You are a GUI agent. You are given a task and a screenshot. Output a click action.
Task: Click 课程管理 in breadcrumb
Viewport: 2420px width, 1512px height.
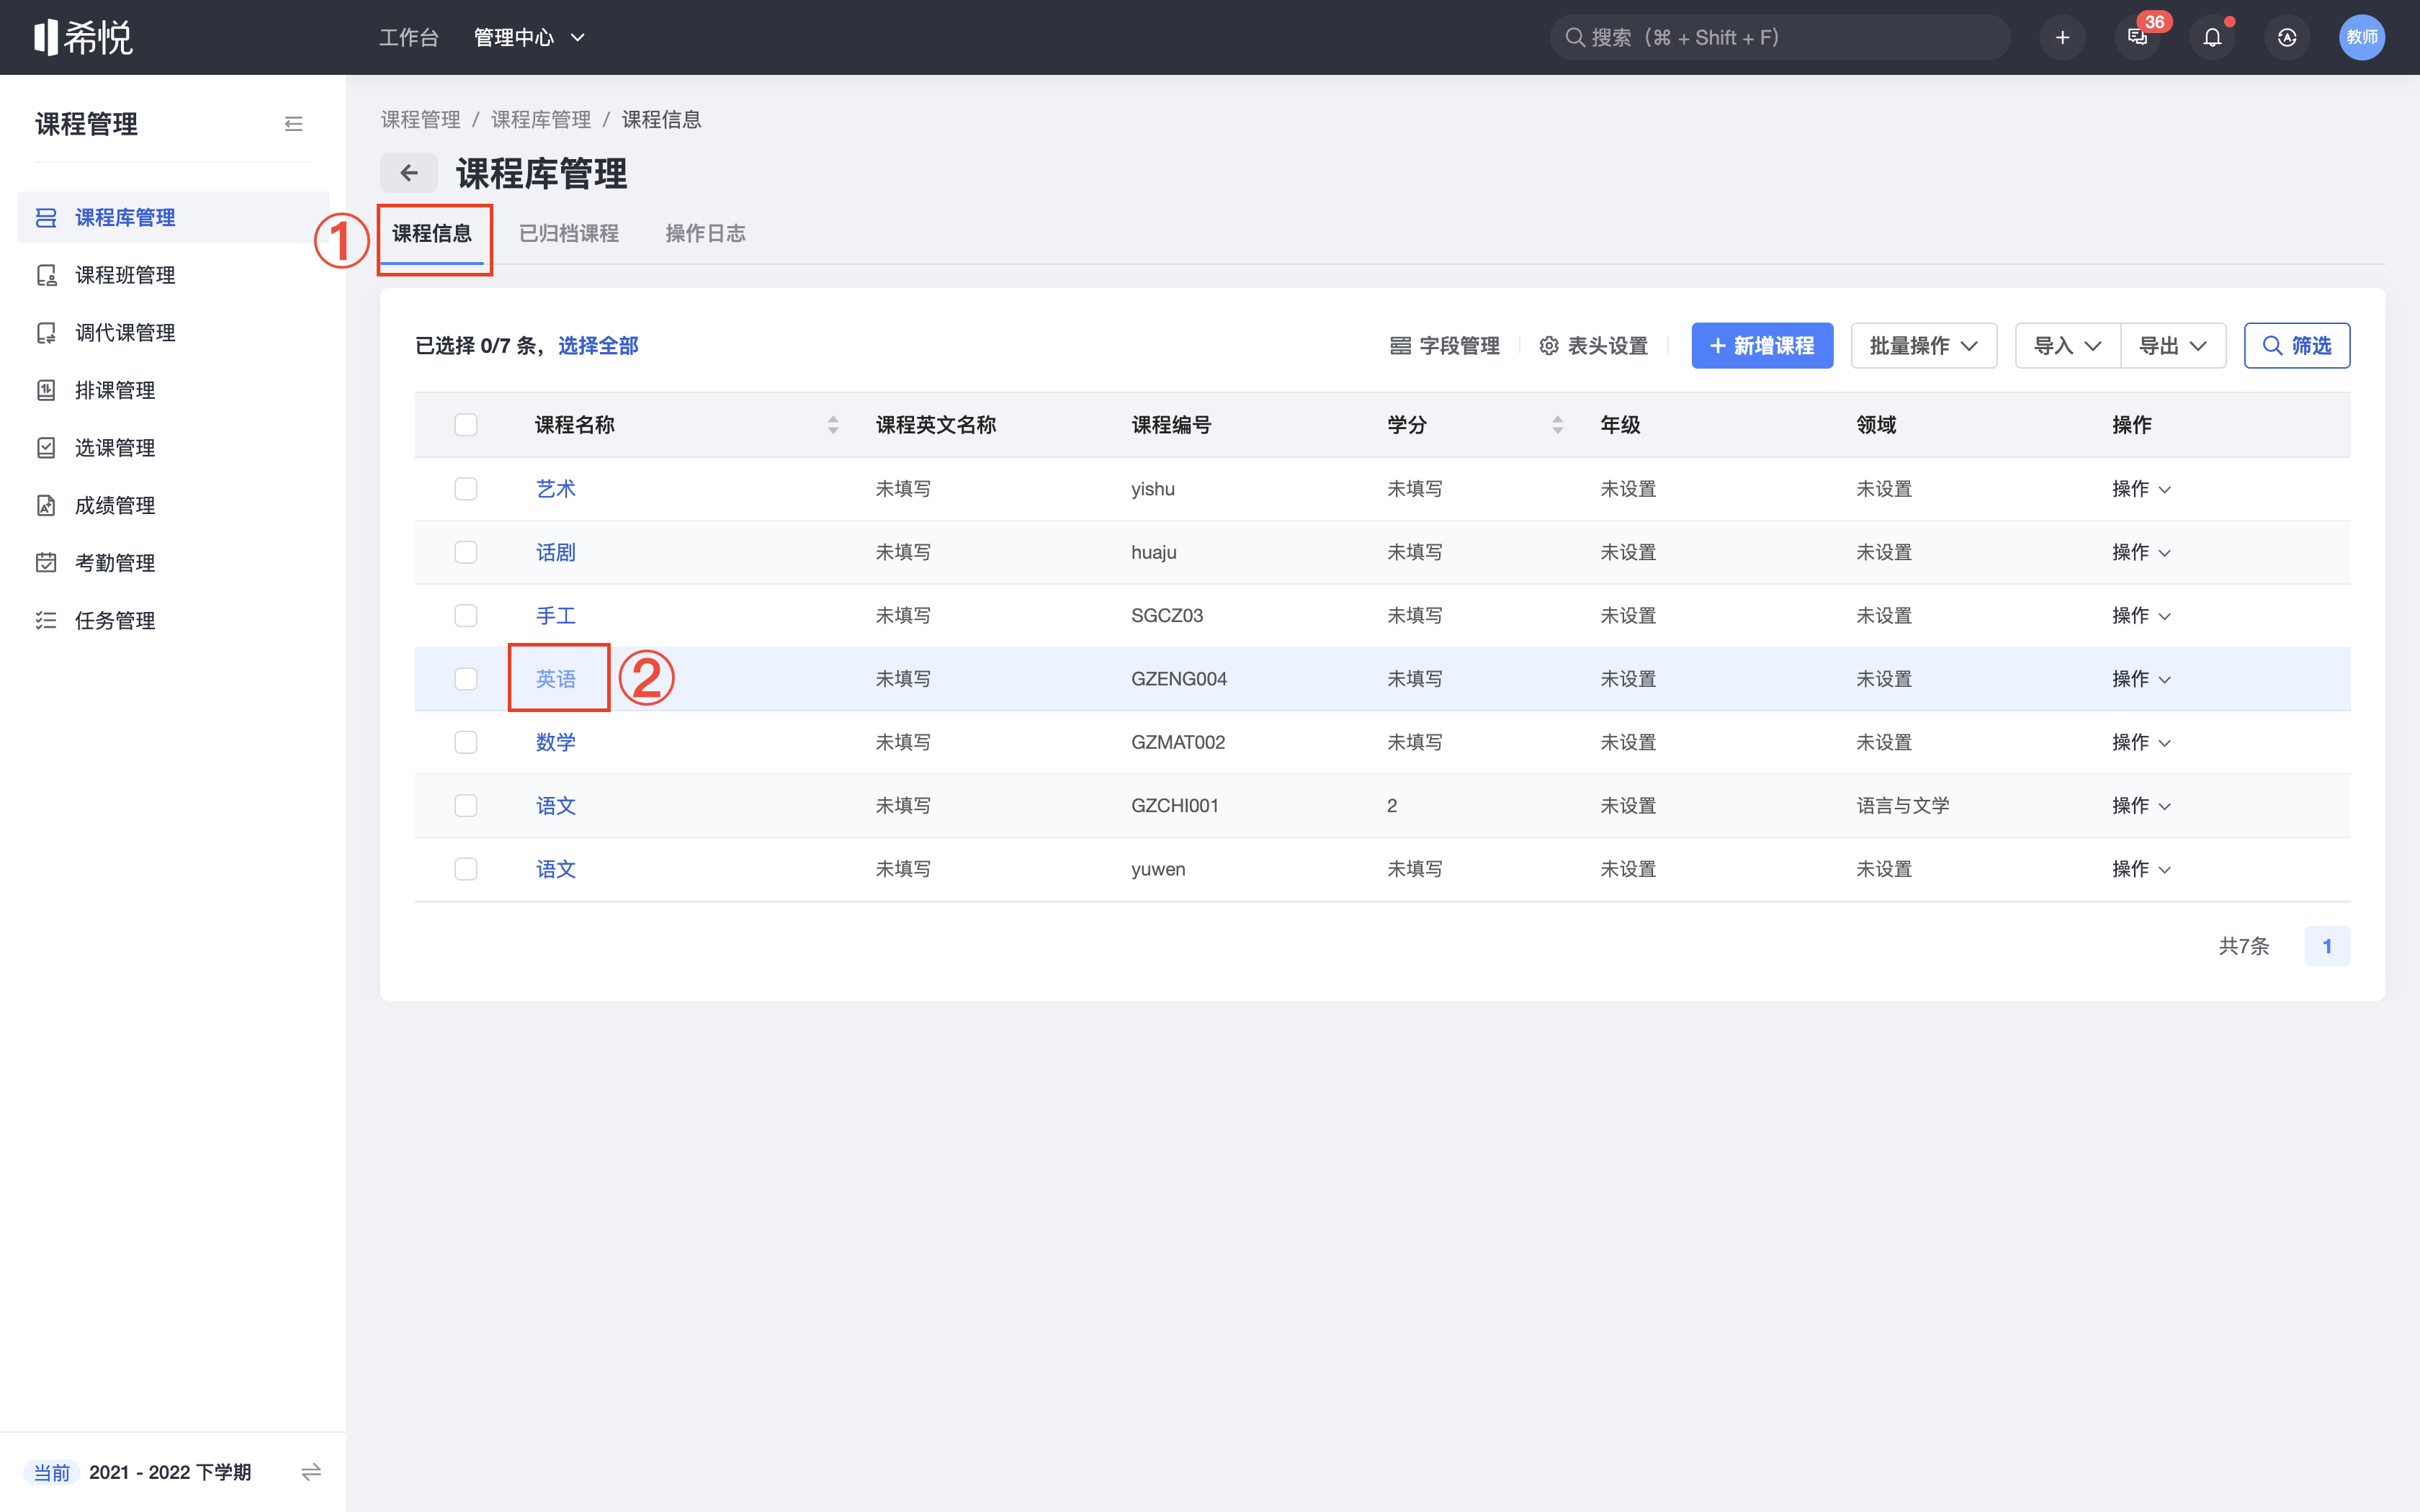pyautogui.click(x=421, y=120)
